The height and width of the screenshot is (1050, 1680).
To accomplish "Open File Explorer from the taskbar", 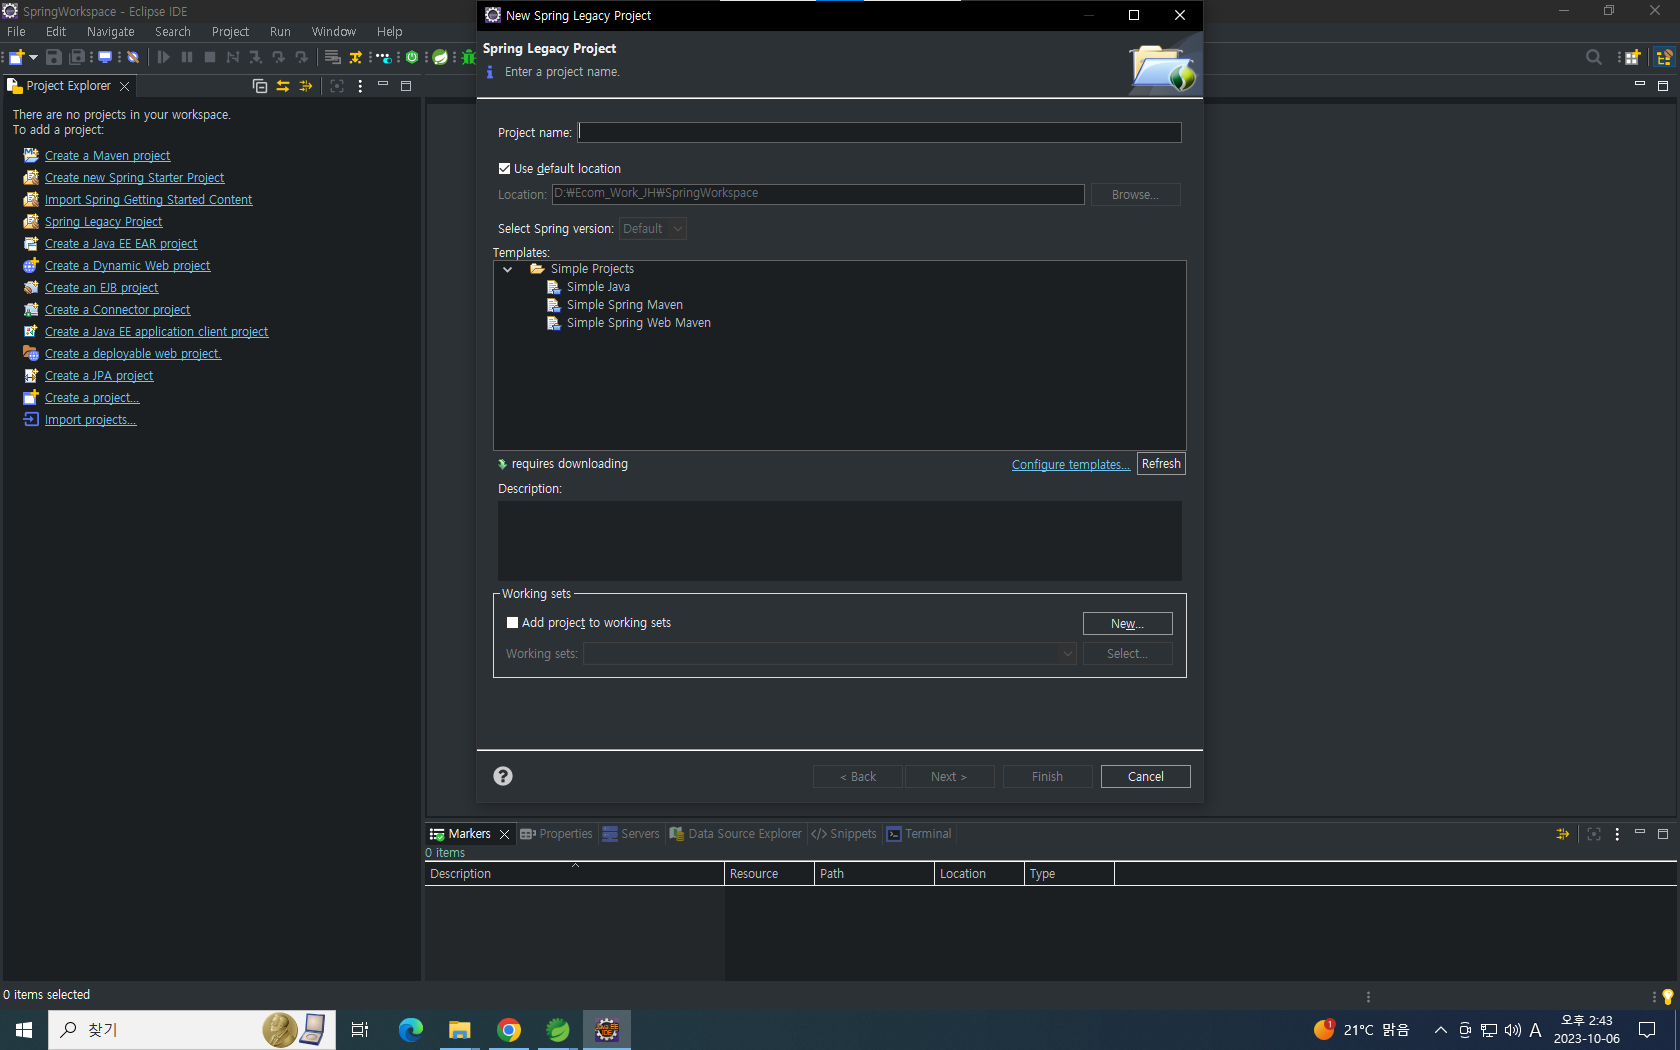I will coord(460,1030).
